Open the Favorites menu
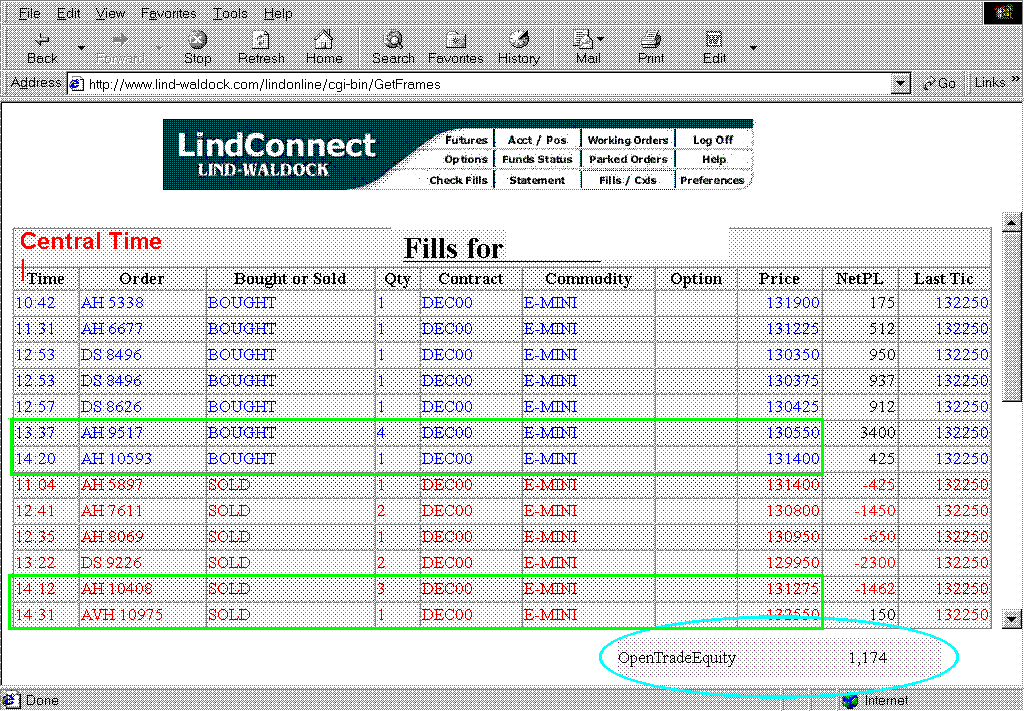Image resolution: width=1024 pixels, height=711 pixels. 168,13
